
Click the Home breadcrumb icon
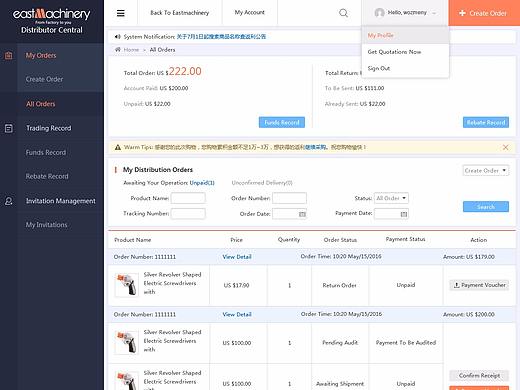pyautogui.click(x=118, y=49)
